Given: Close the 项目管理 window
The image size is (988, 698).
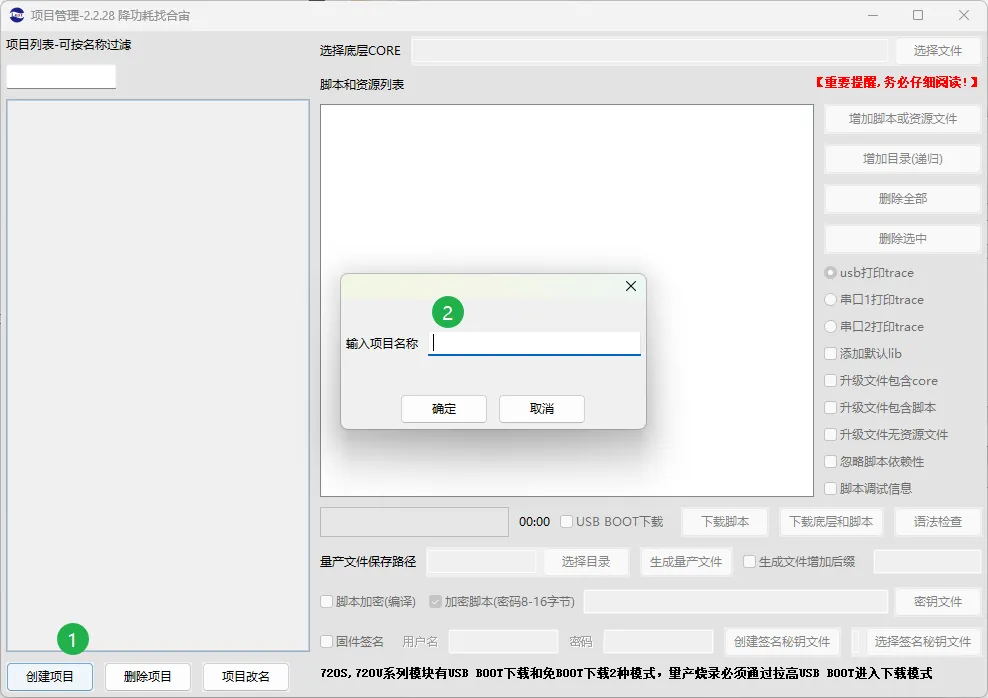Looking at the screenshot, I should click(x=964, y=15).
